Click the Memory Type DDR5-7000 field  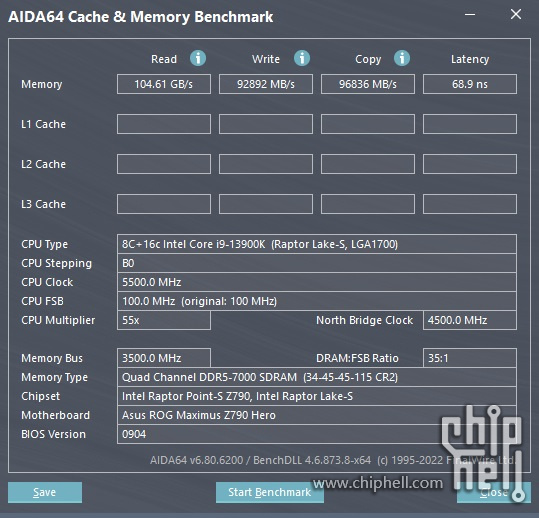click(317, 377)
